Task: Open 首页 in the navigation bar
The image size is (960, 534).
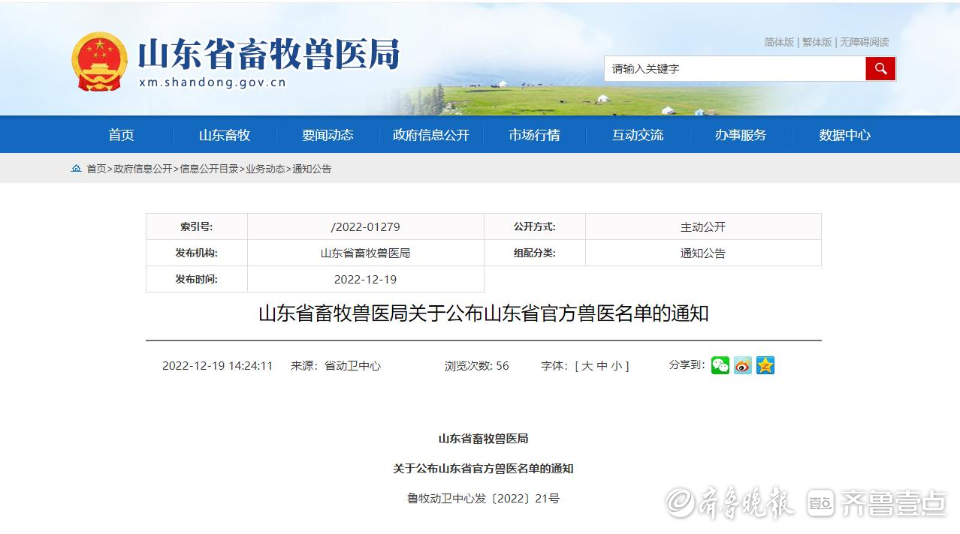Action: [121, 135]
